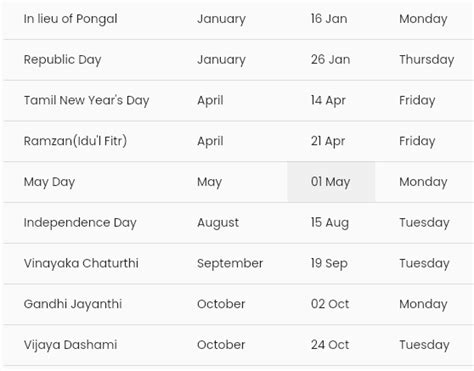
Task: Select the 02 Oct date cell
Action: point(330,304)
